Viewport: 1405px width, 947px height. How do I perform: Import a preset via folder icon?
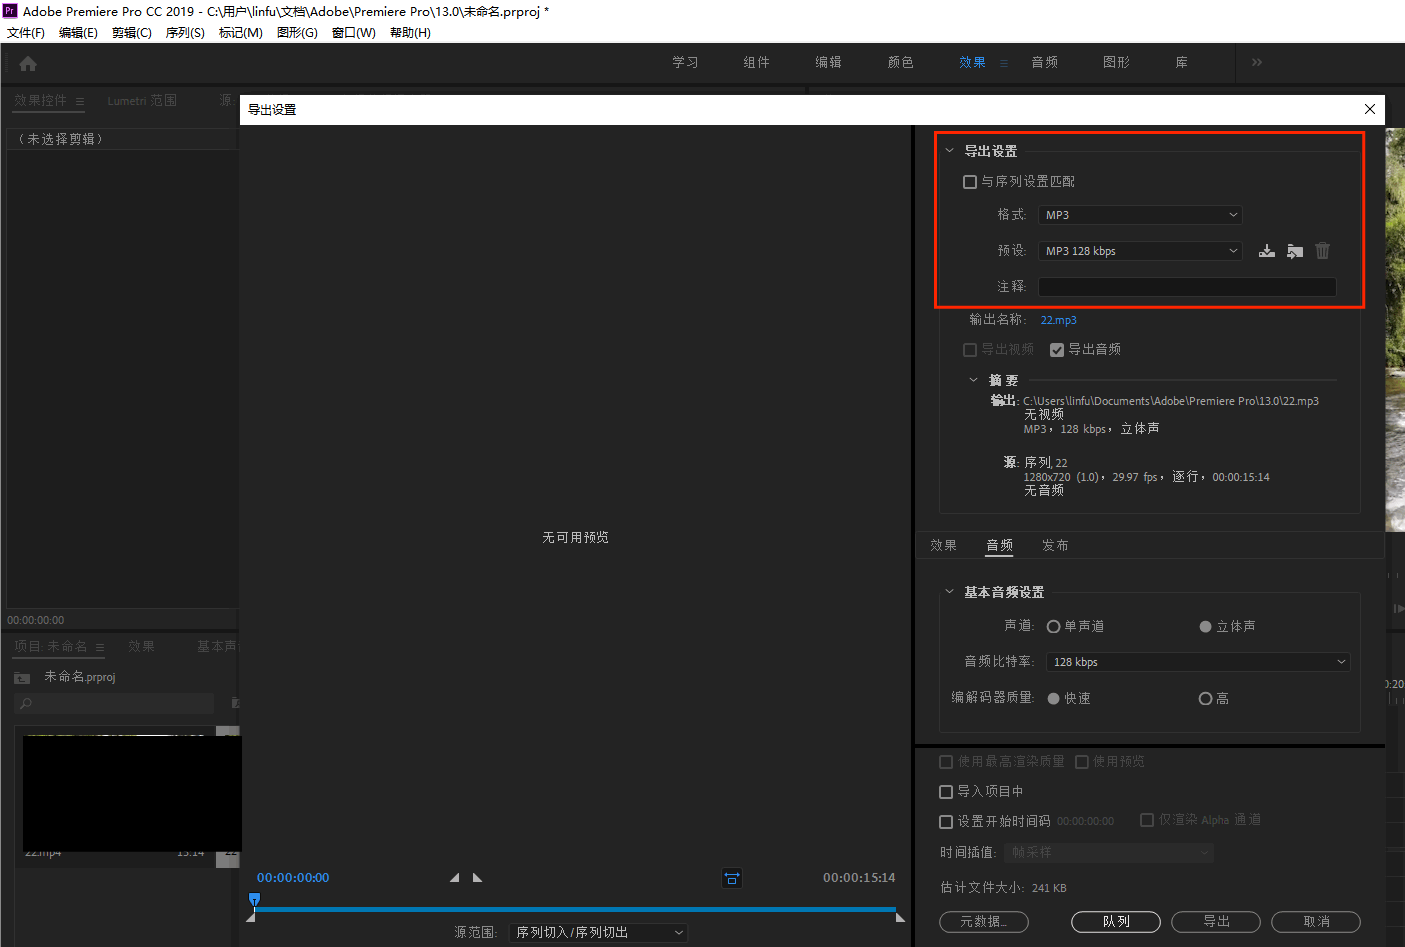[1295, 251]
